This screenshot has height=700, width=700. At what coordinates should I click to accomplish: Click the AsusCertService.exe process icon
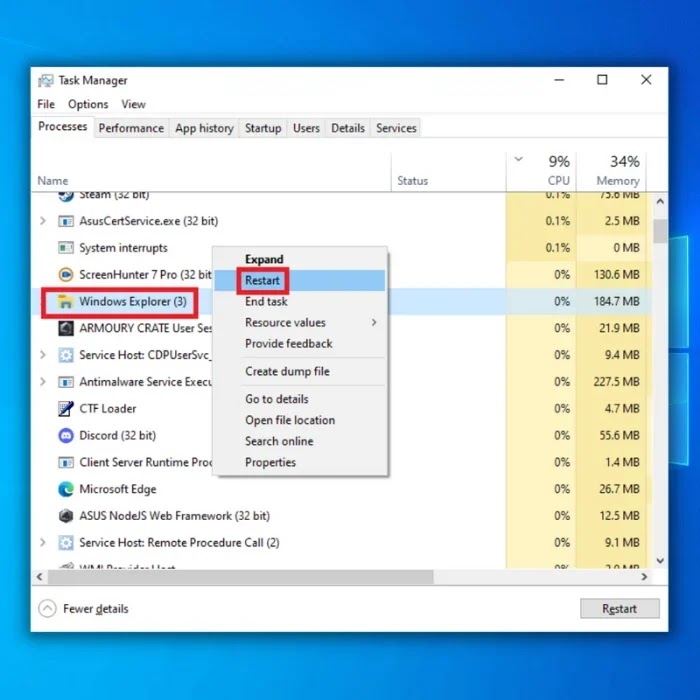click(66, 221)
